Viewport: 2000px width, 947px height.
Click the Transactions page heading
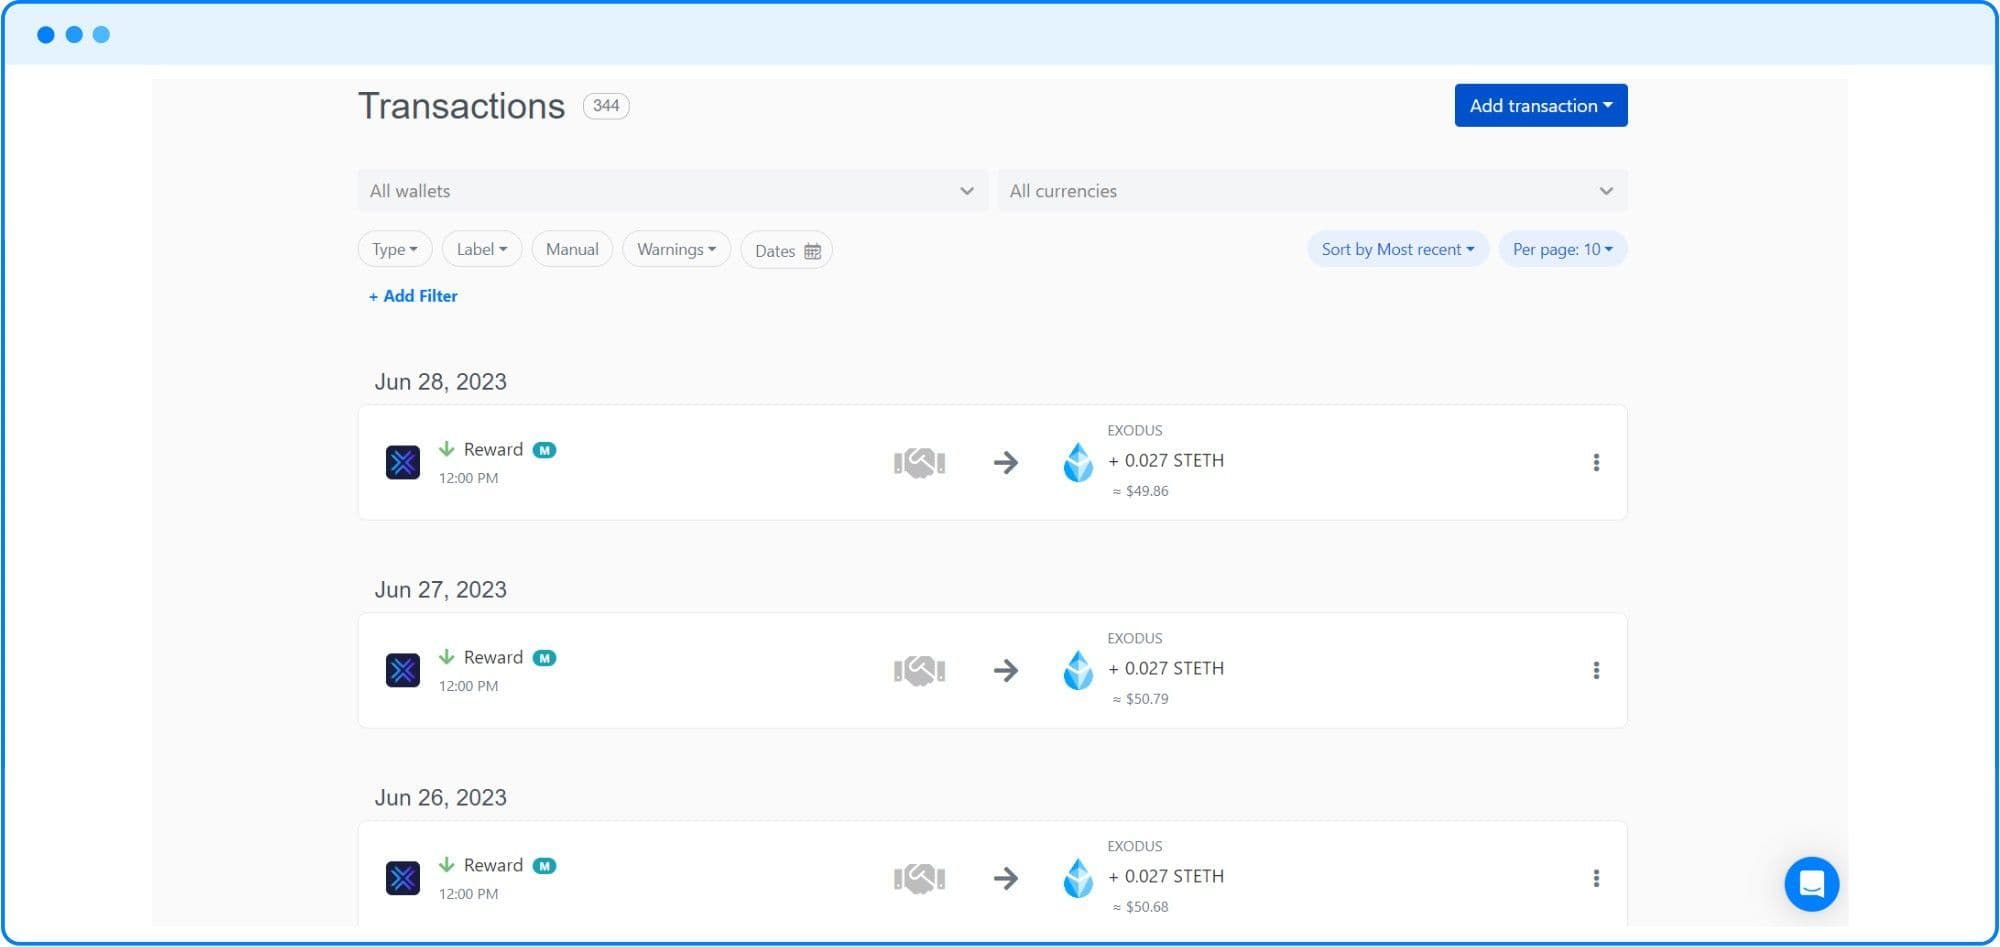coord(461,106)
